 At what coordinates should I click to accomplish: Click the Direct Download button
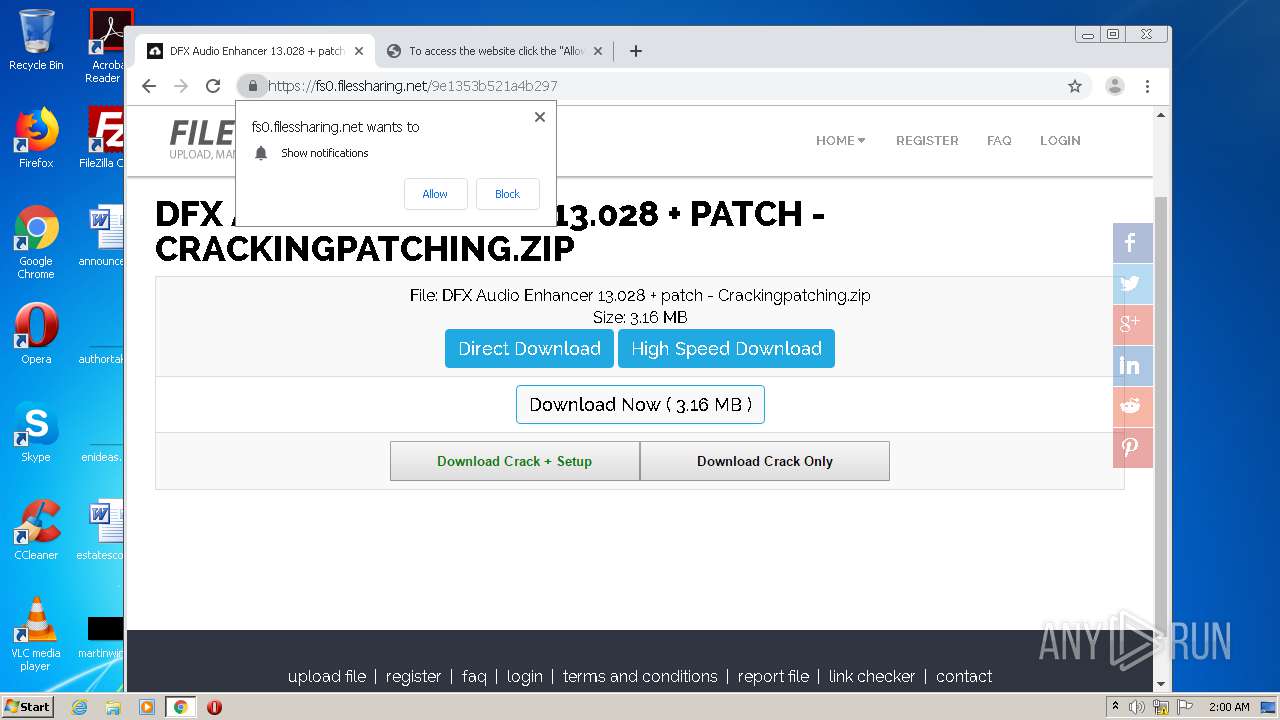[x=529, y=349]
